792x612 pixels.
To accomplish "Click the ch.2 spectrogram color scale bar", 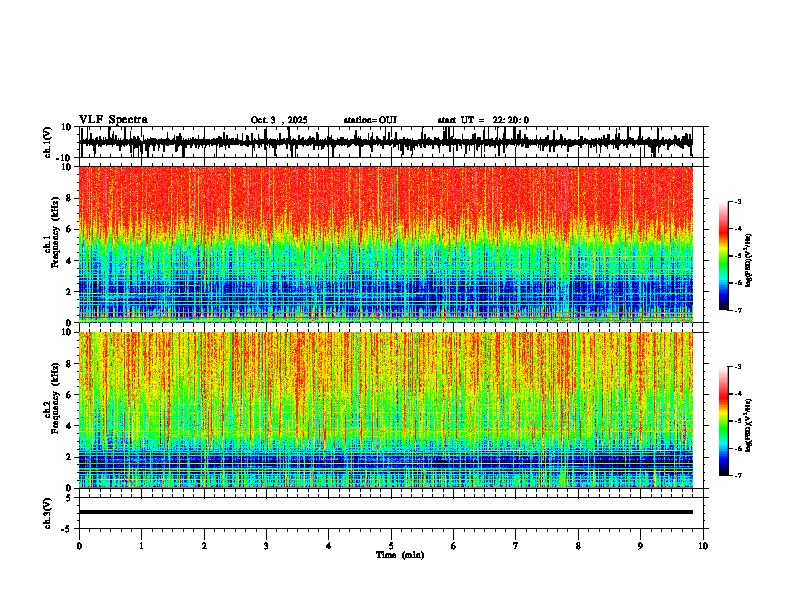I will 724,421.
